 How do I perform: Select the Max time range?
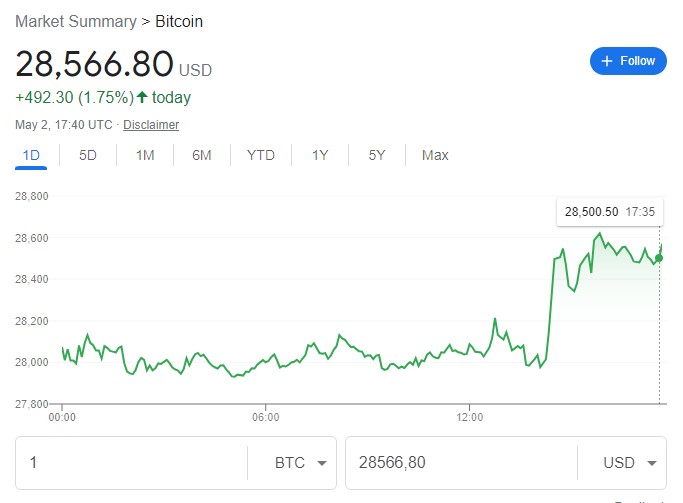(435, 155)
